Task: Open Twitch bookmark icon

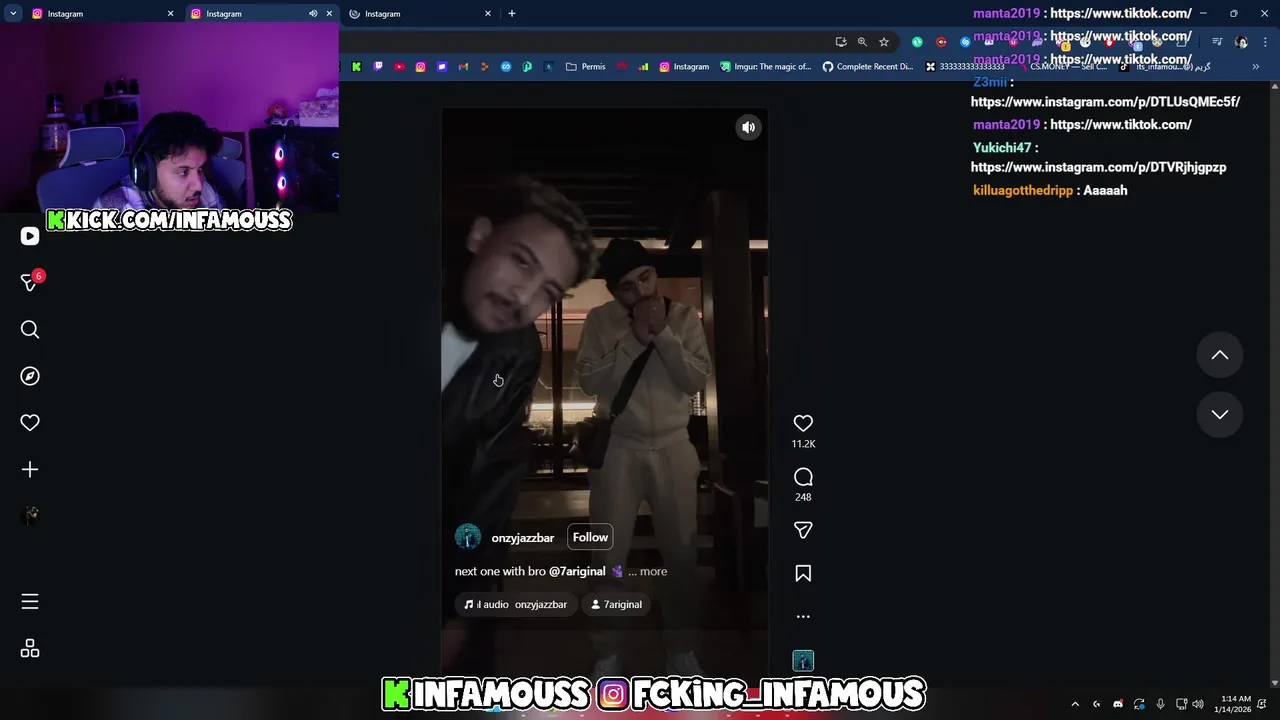Action: click(378, 67)
